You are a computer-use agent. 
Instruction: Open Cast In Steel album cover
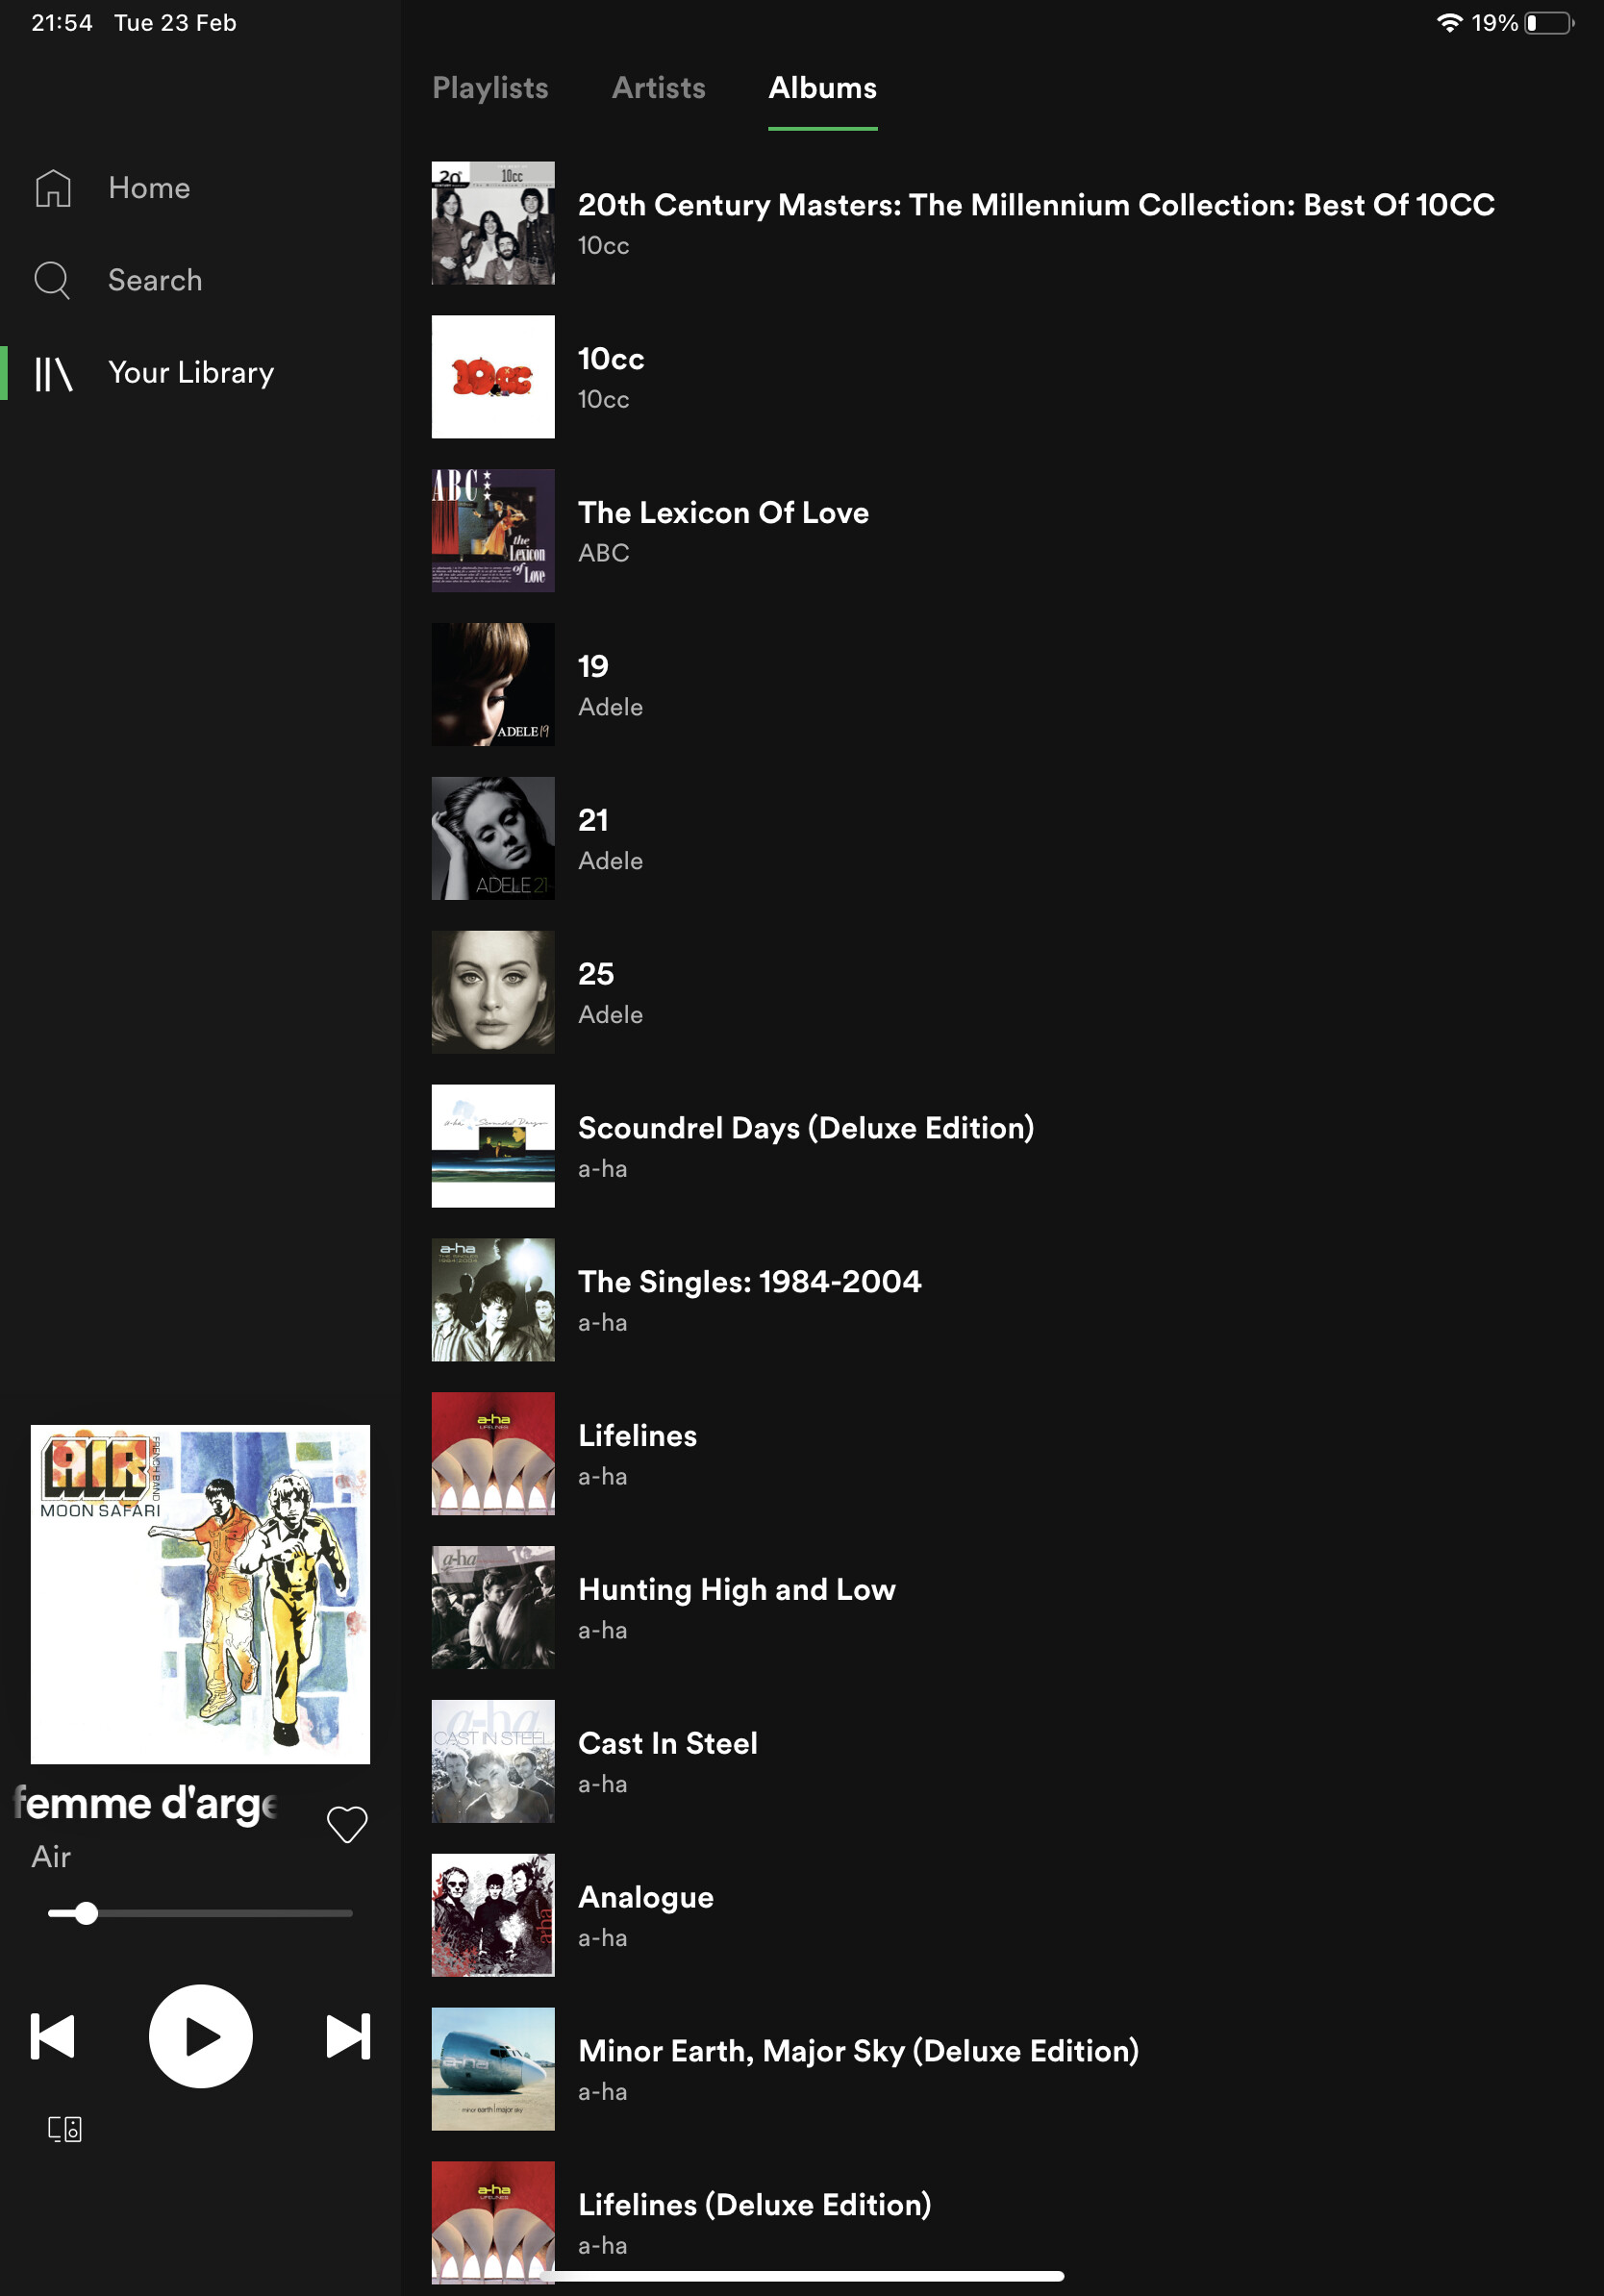click(x=493, y=1761)
